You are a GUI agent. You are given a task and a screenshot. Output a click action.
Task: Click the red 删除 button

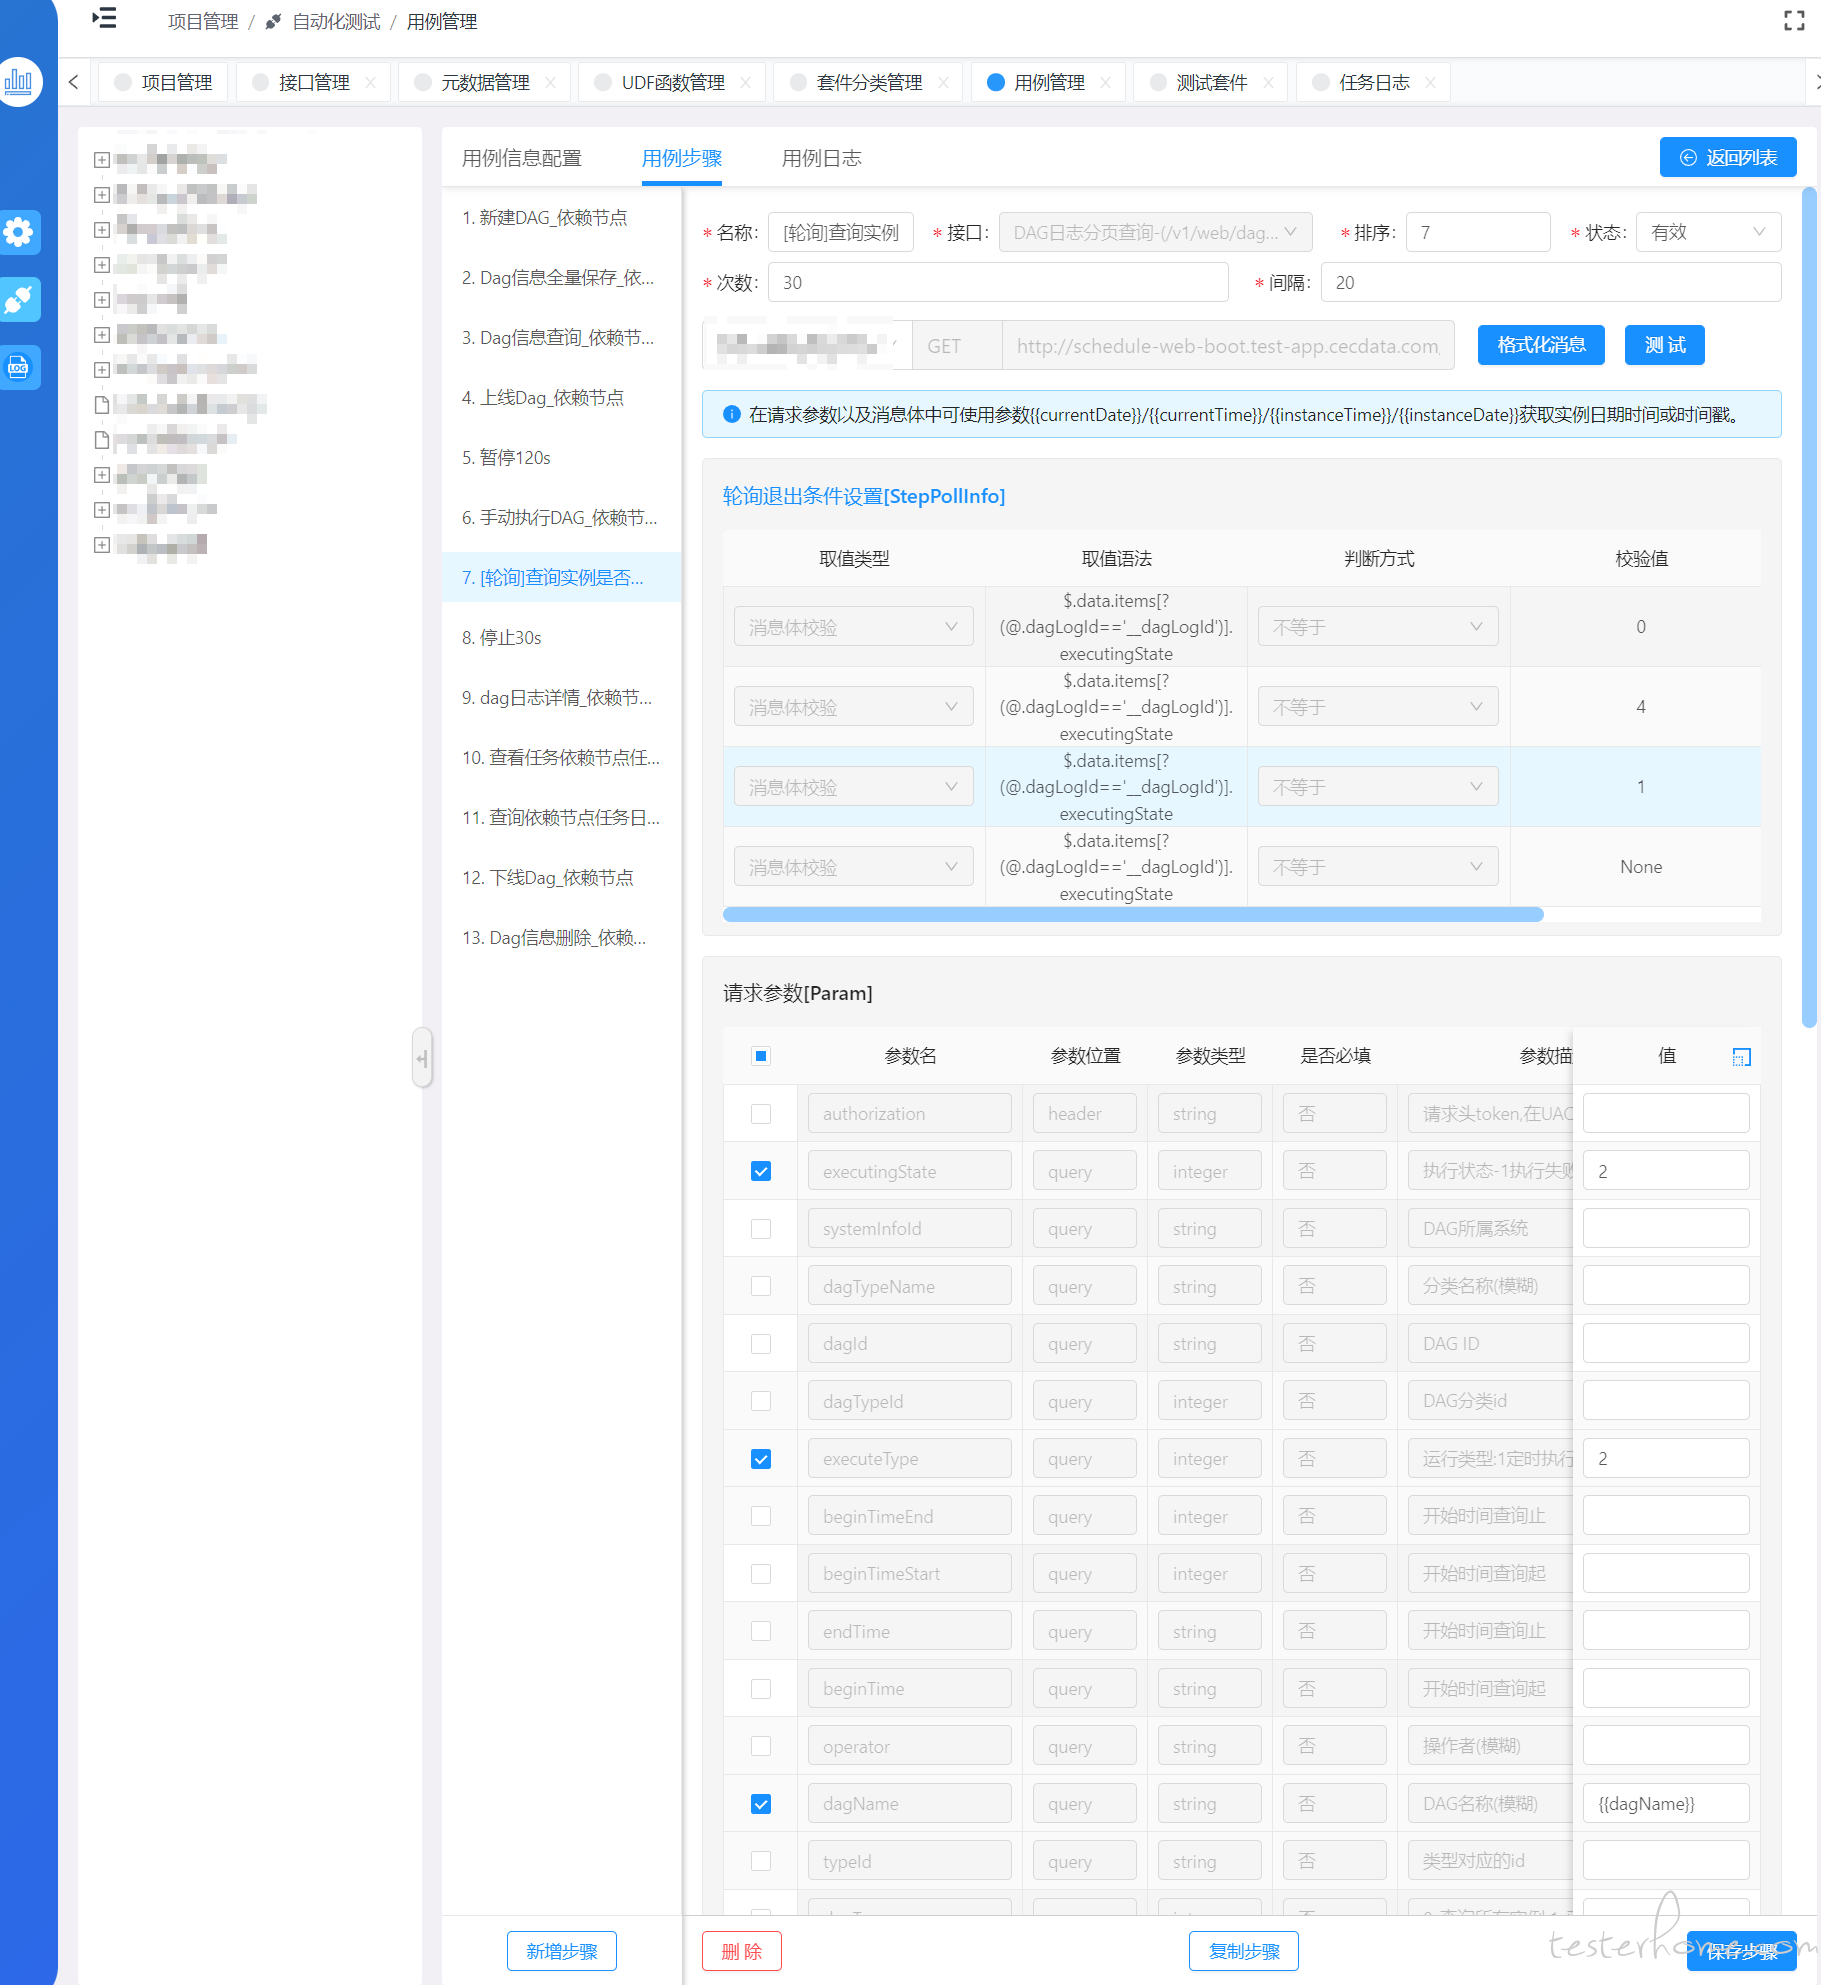click(741, 1951)
